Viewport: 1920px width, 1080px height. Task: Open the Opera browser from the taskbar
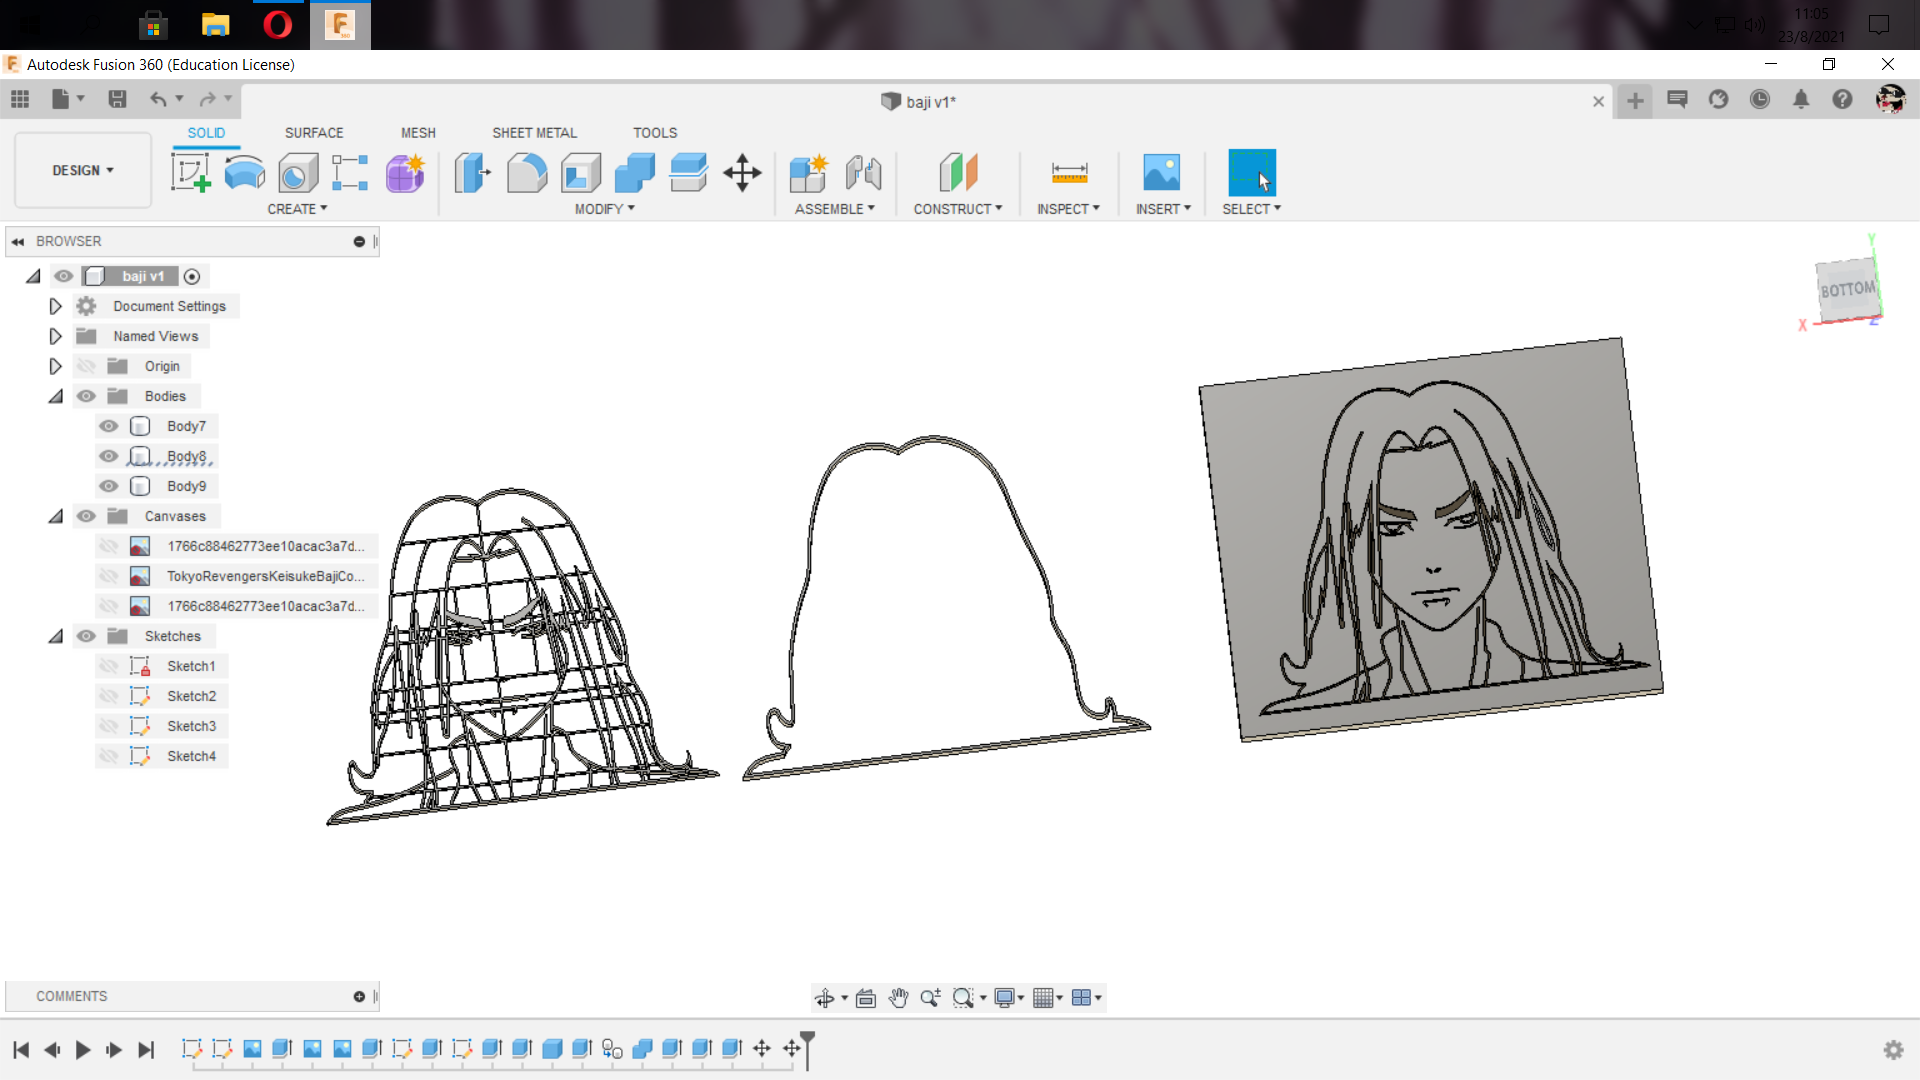click(277, 24)
